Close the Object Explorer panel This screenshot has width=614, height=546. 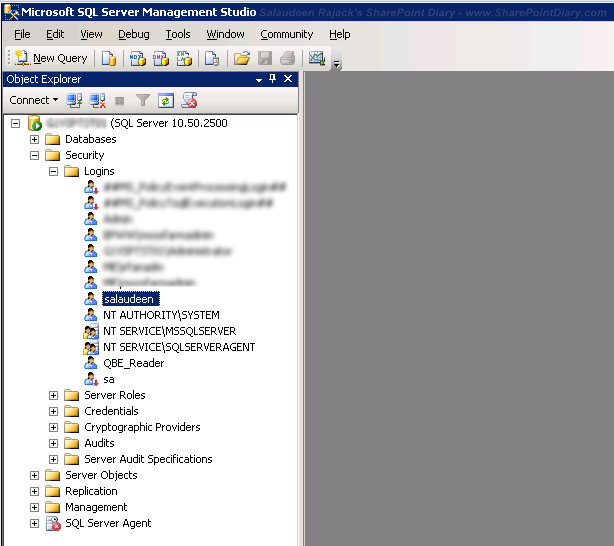pos(288,79)
